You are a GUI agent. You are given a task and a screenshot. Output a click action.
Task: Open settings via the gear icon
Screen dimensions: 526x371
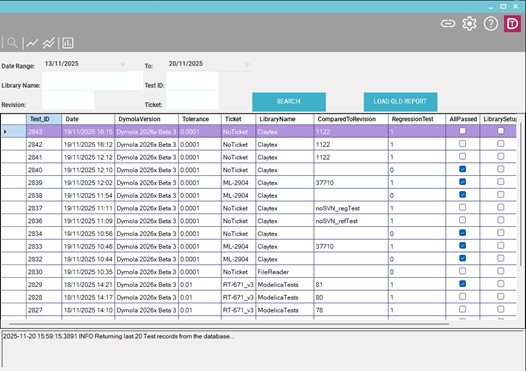click(469, 24)
